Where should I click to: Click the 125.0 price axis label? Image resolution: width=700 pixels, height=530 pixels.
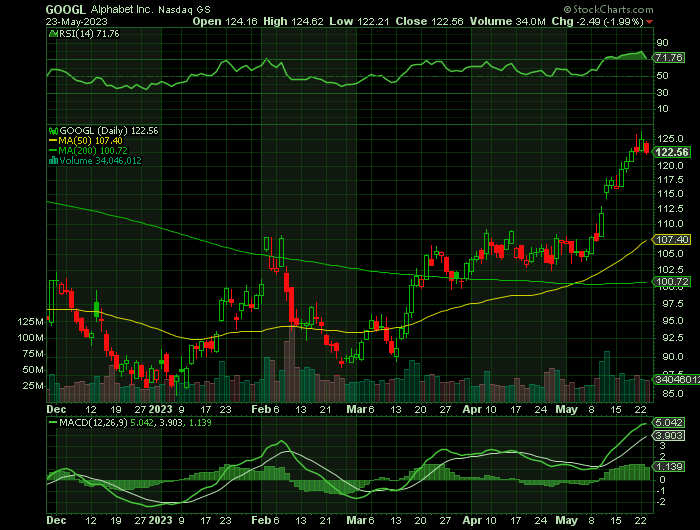[670, 139]
